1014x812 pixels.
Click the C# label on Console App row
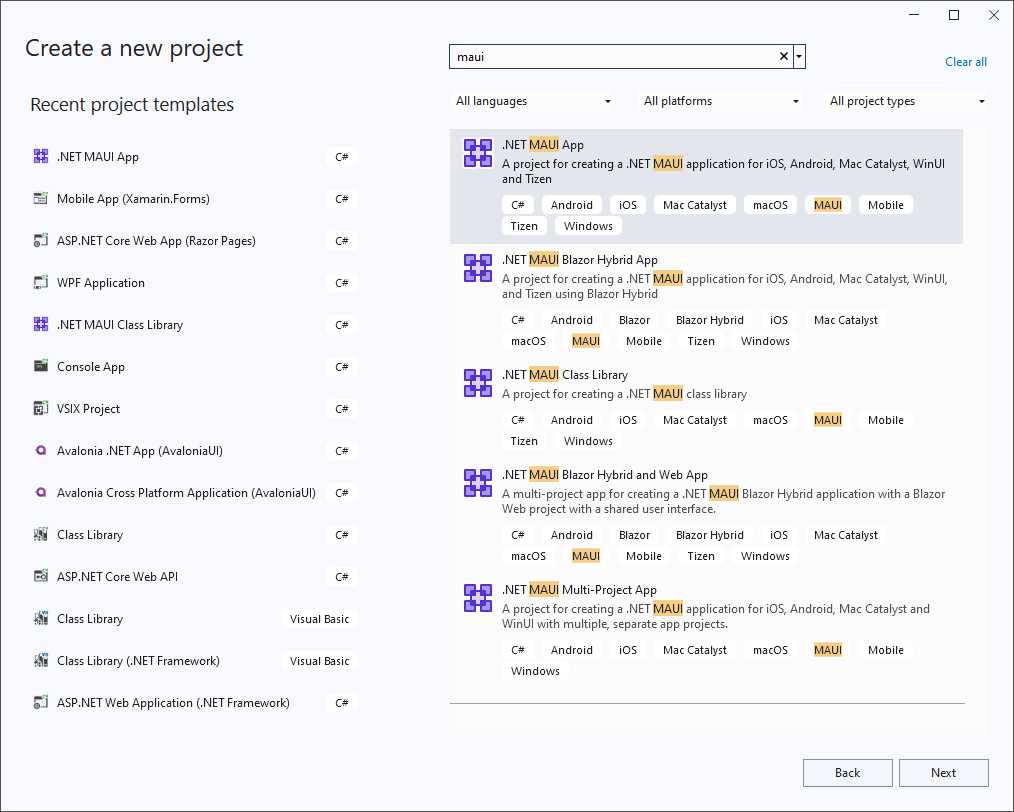point(341,367)
